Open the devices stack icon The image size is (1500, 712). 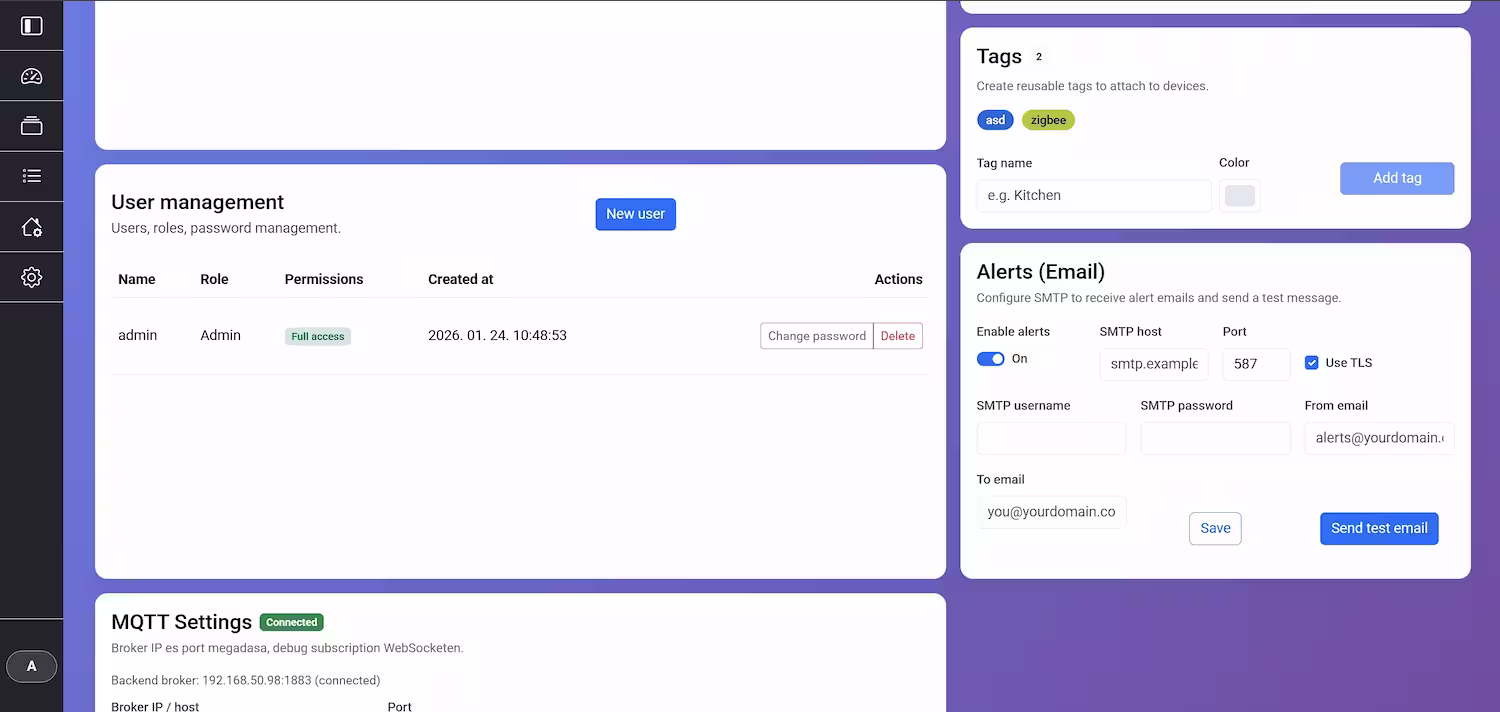[32, 126]
